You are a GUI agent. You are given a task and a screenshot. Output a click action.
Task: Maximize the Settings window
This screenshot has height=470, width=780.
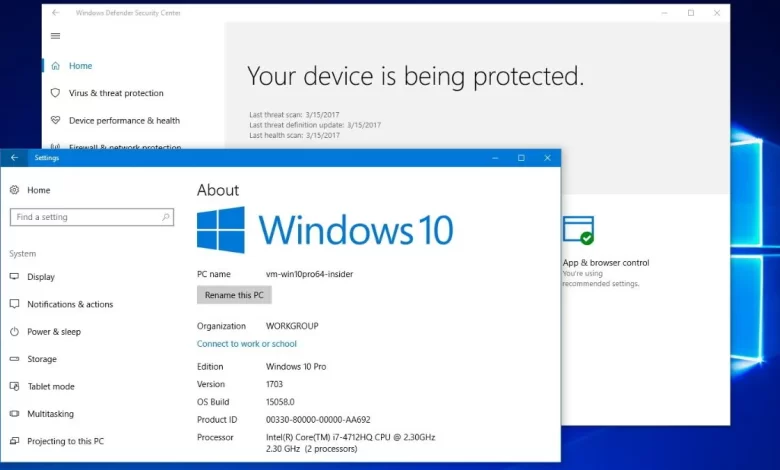521,158
